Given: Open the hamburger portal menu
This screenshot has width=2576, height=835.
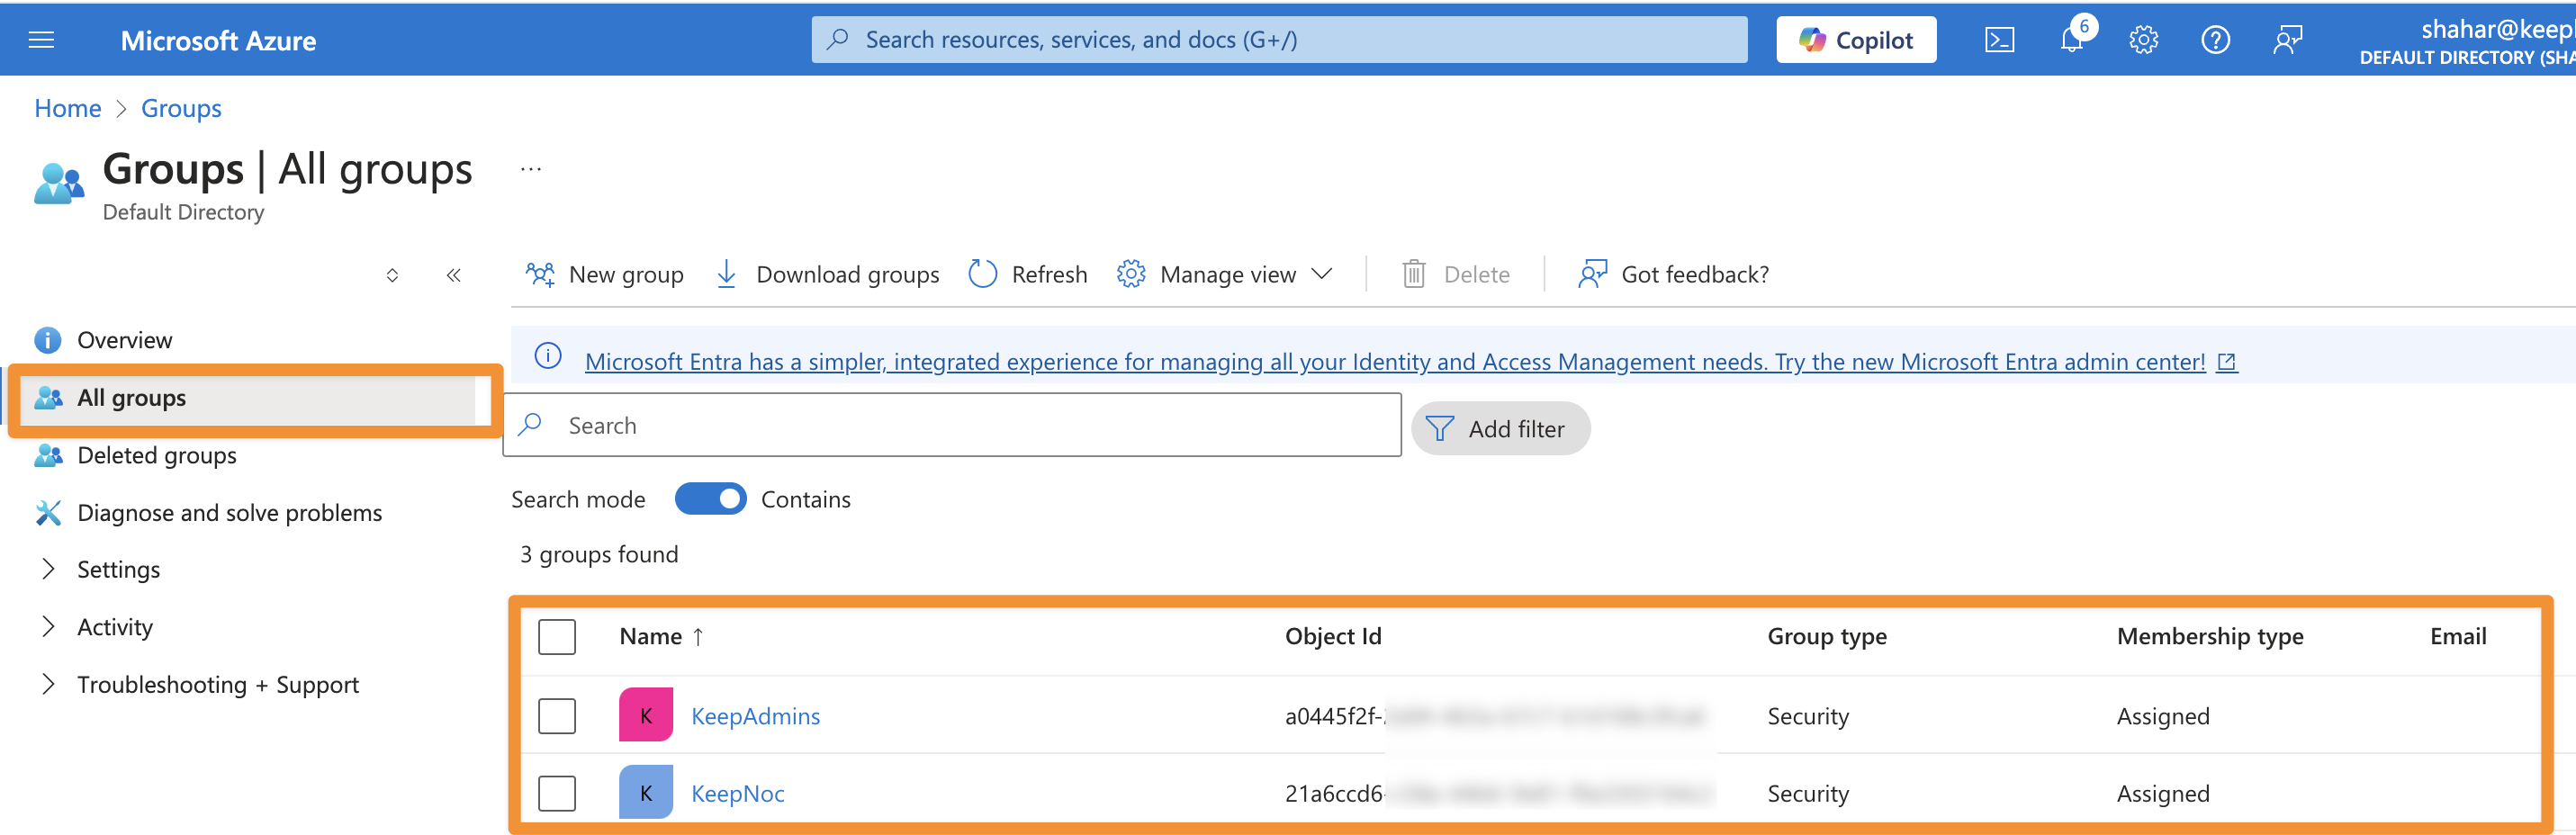Looking at the screenshot, I should point(41,40).
